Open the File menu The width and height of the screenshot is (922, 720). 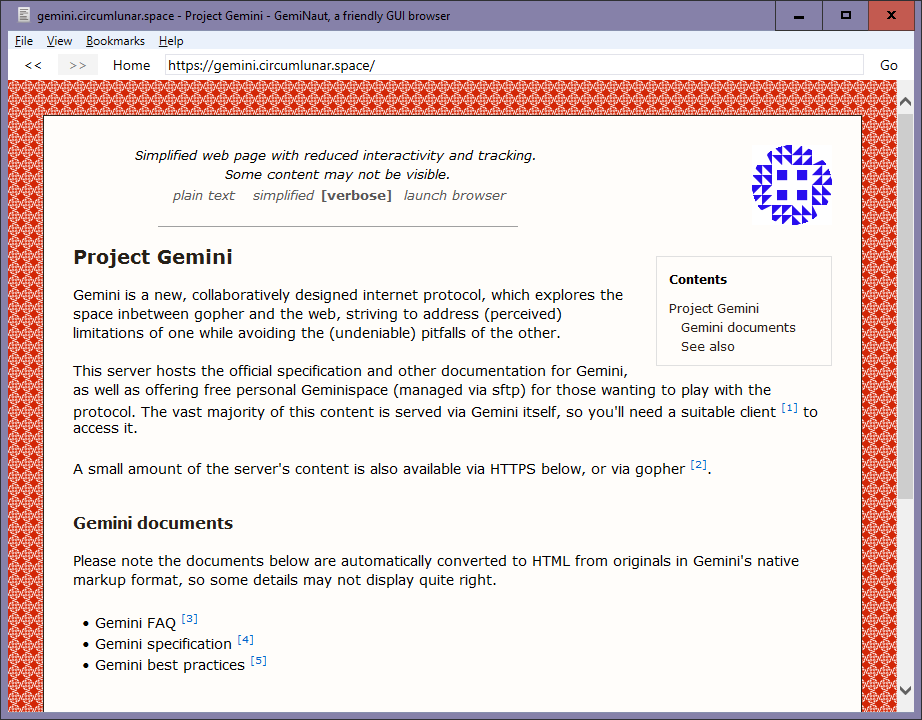coord(24,41)
